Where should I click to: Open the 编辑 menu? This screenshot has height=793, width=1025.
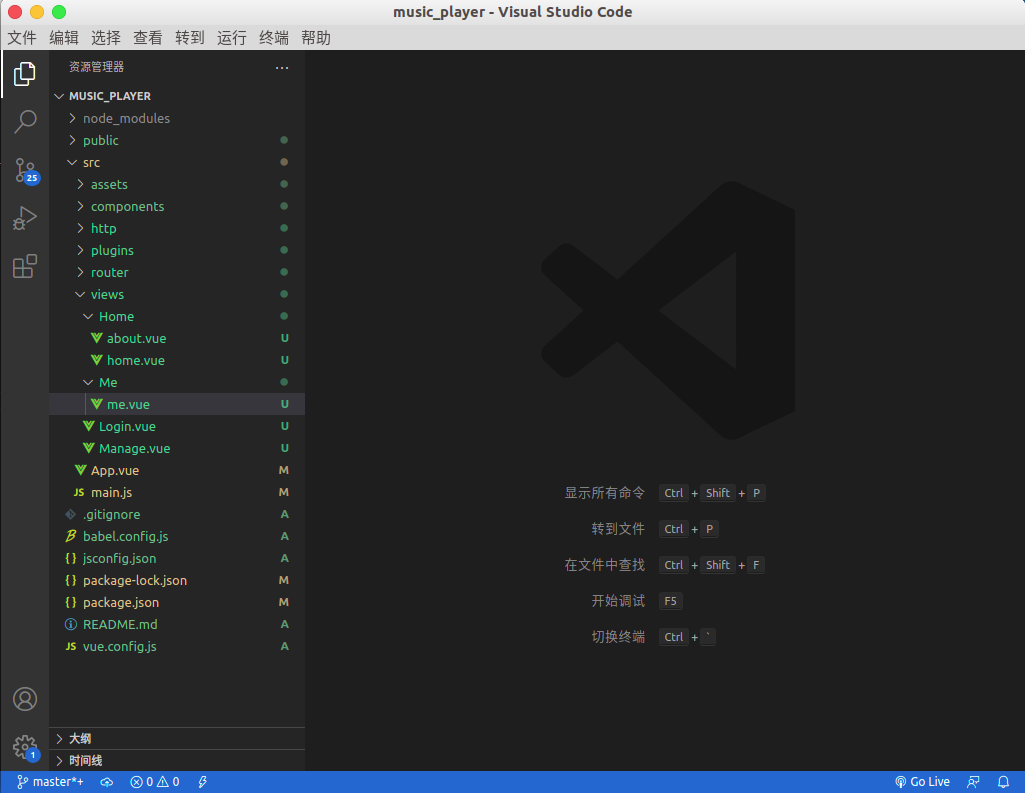pos(63,38)
